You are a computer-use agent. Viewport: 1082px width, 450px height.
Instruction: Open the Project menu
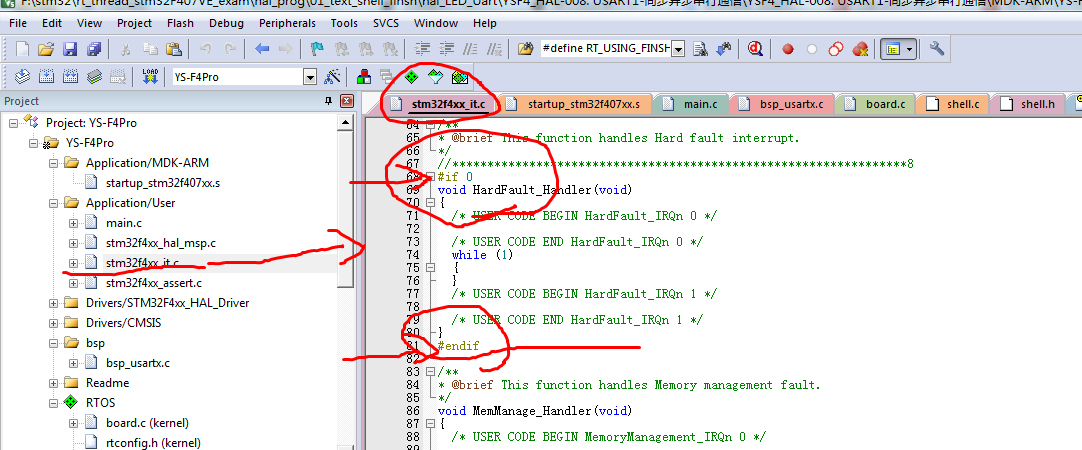135,23
